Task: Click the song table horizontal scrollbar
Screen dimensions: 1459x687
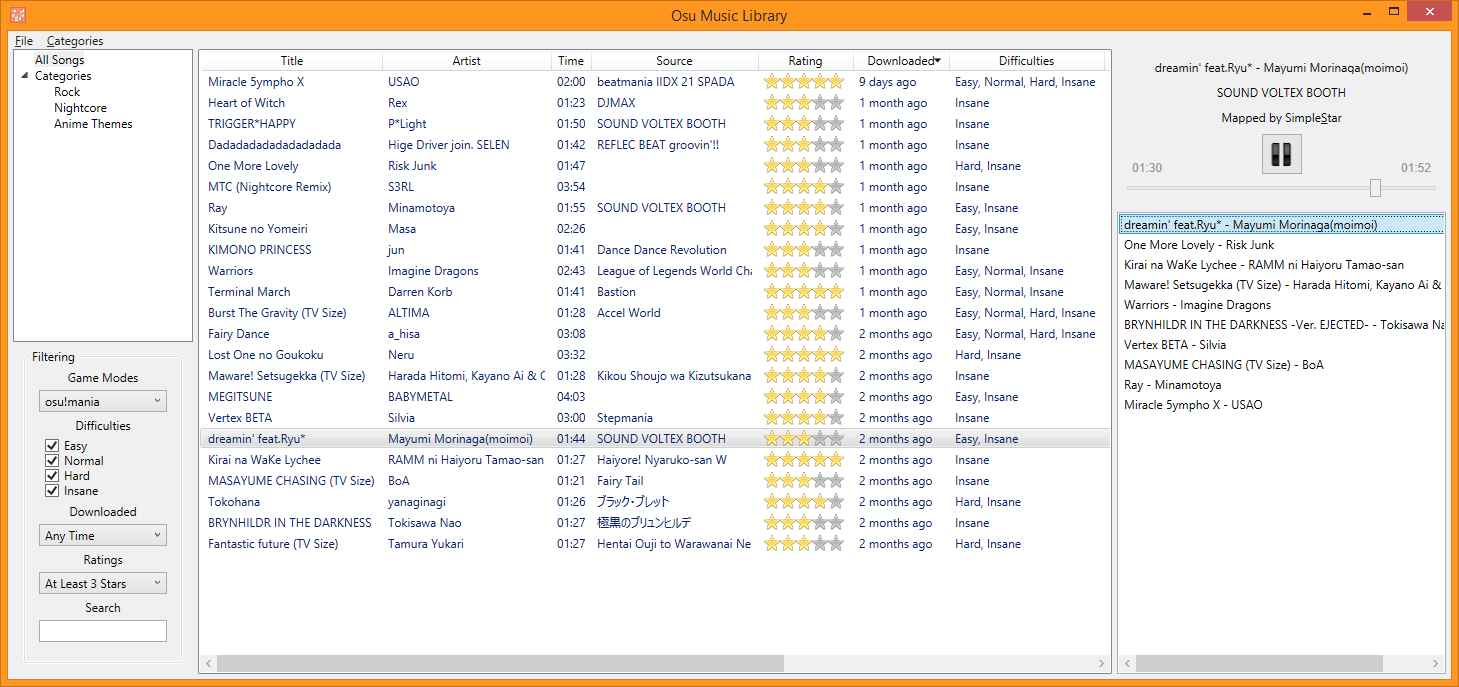Action: point(500,664)
